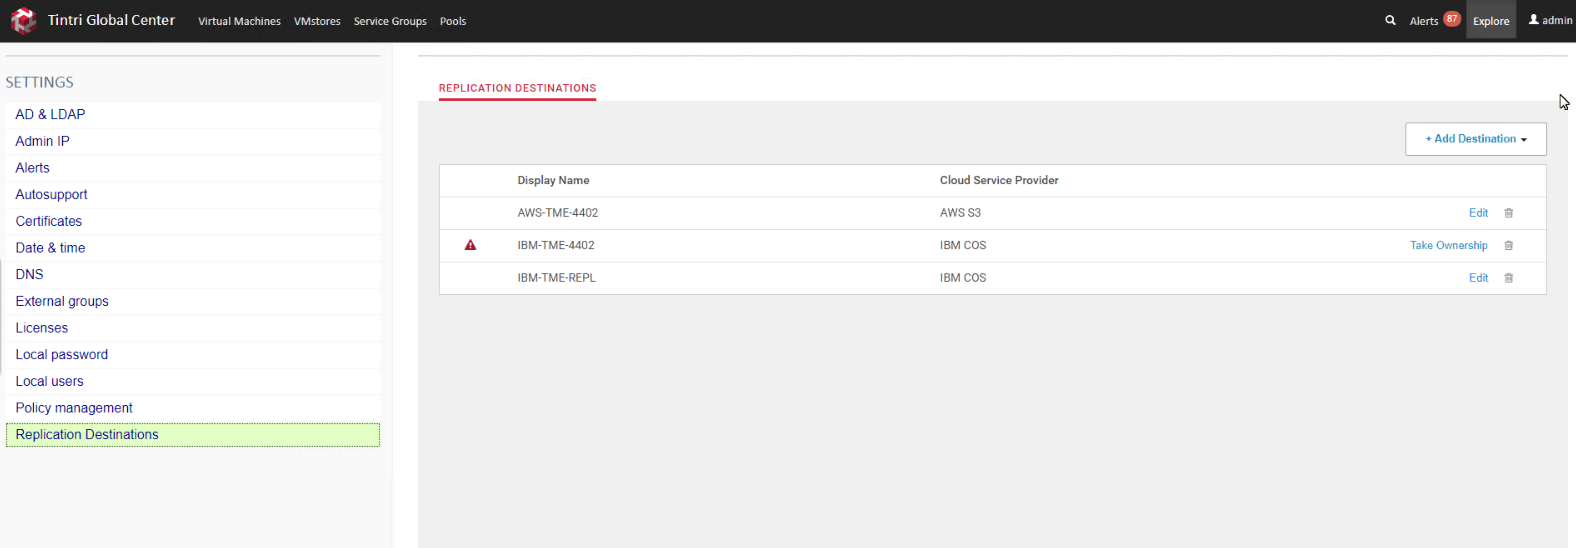This screenshot has height=548, width=1576.
Task: Go to AD & LDAP settings
Action: [193, 115]
